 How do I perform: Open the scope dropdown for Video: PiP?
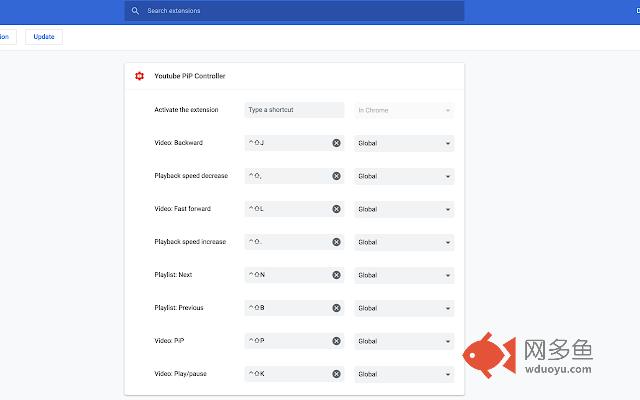tap(404, 342)
